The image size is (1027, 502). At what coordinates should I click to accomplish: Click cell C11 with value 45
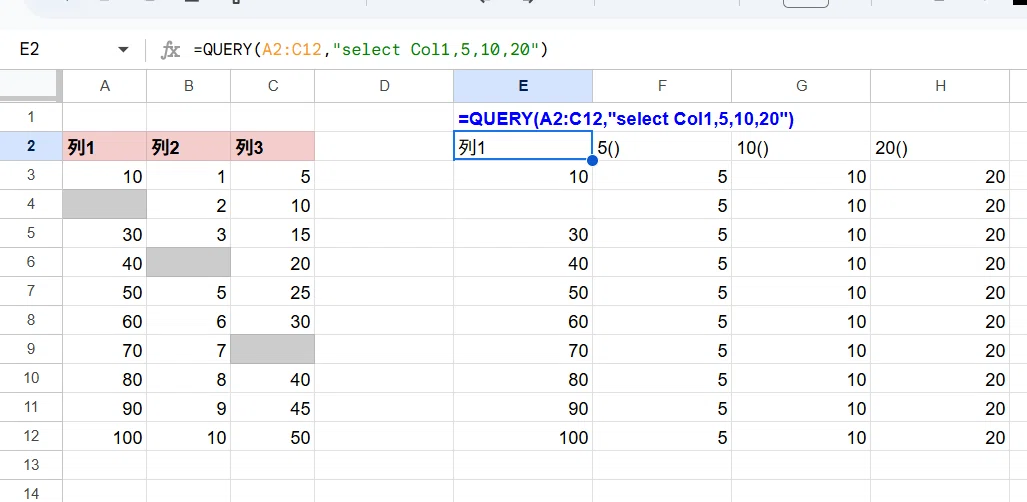pos(272,407)
